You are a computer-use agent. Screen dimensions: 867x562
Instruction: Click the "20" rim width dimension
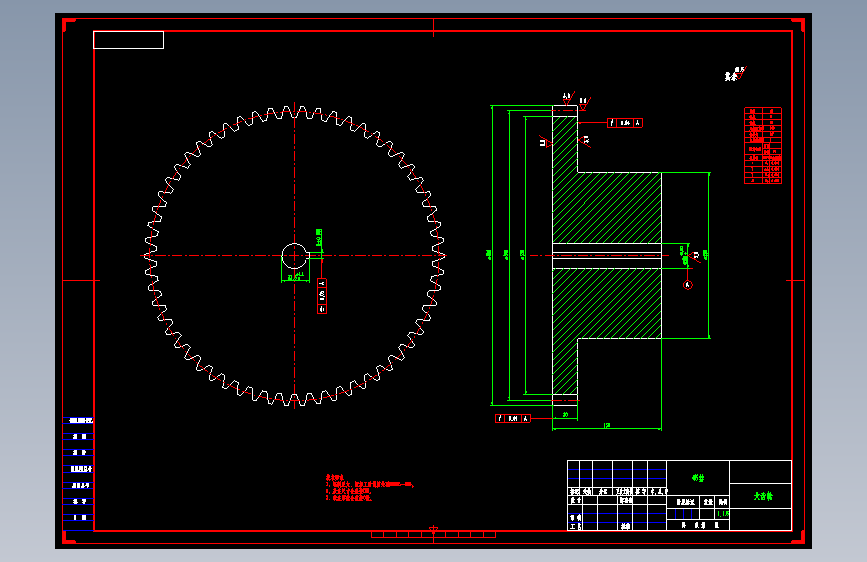tap(565, 414)
